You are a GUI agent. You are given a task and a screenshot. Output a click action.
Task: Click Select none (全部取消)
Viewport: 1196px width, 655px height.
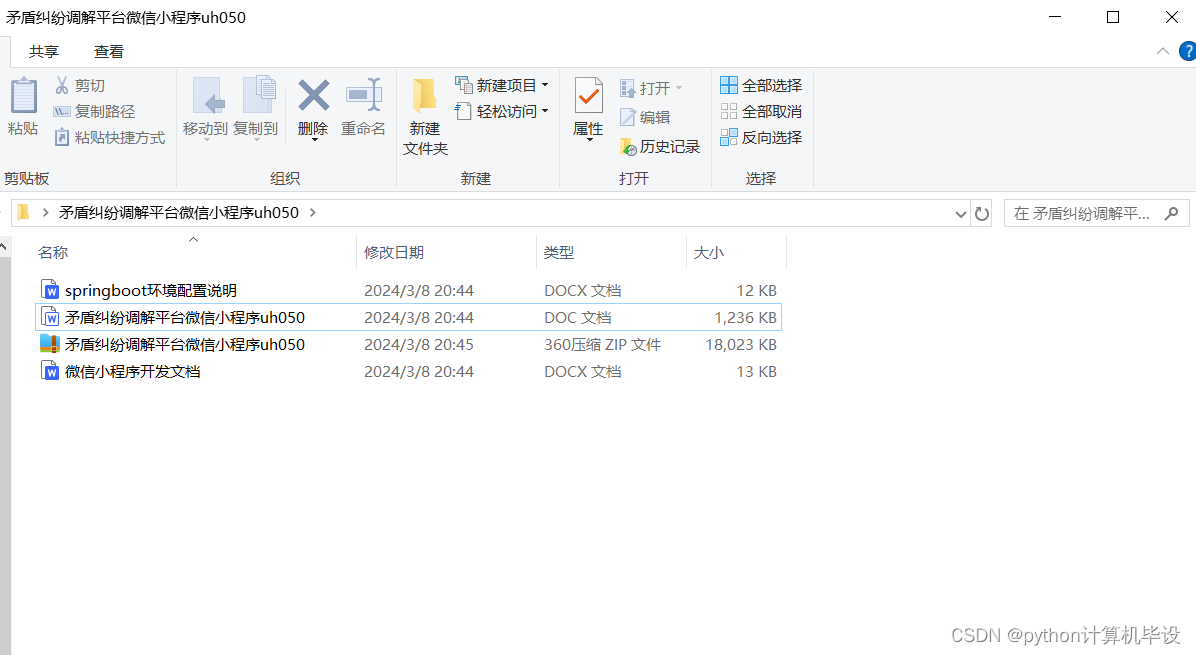(x=761, y=111)
